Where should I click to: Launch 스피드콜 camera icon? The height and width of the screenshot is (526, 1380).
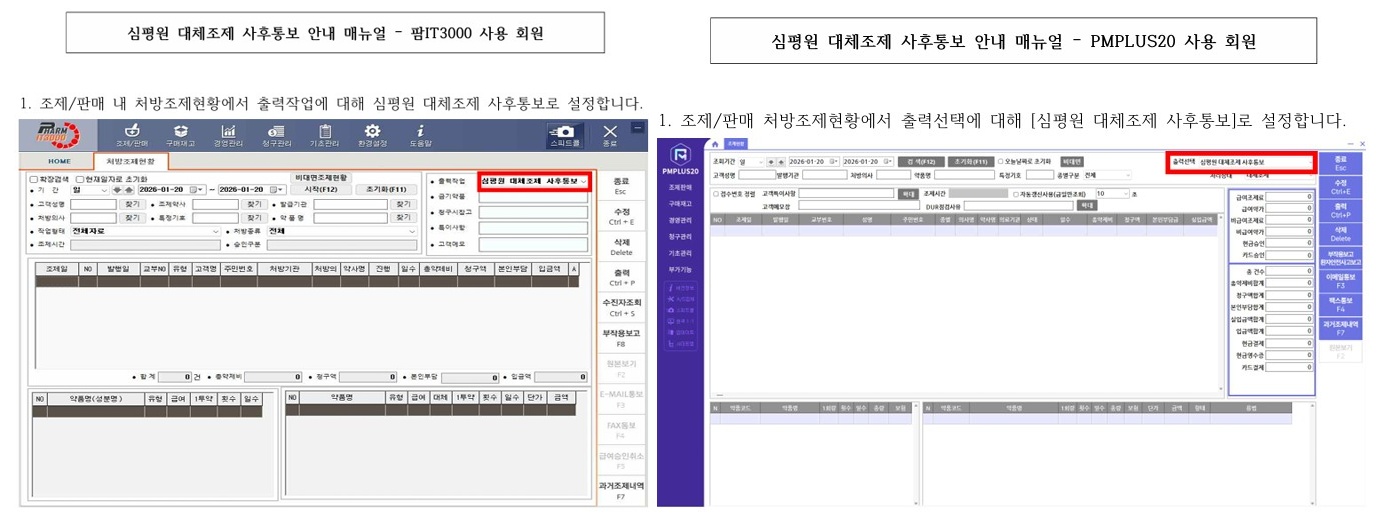(x=565, y=136)
